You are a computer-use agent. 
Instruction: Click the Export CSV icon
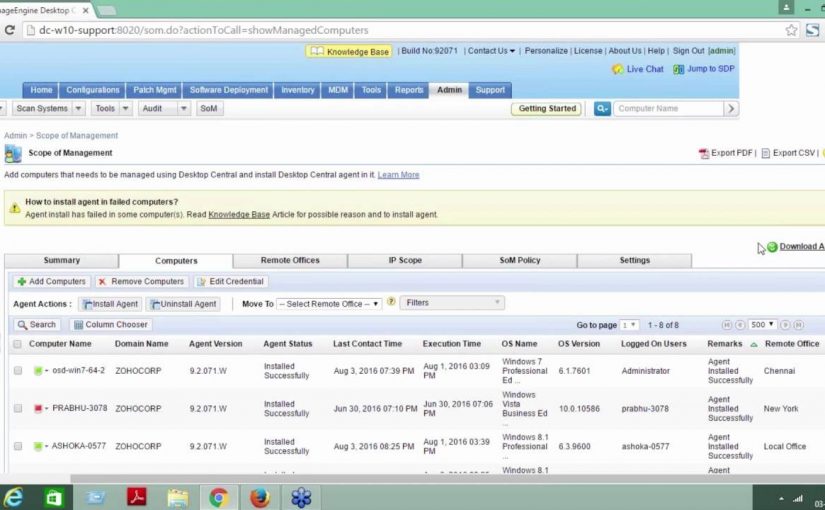(x=766, y=153)
